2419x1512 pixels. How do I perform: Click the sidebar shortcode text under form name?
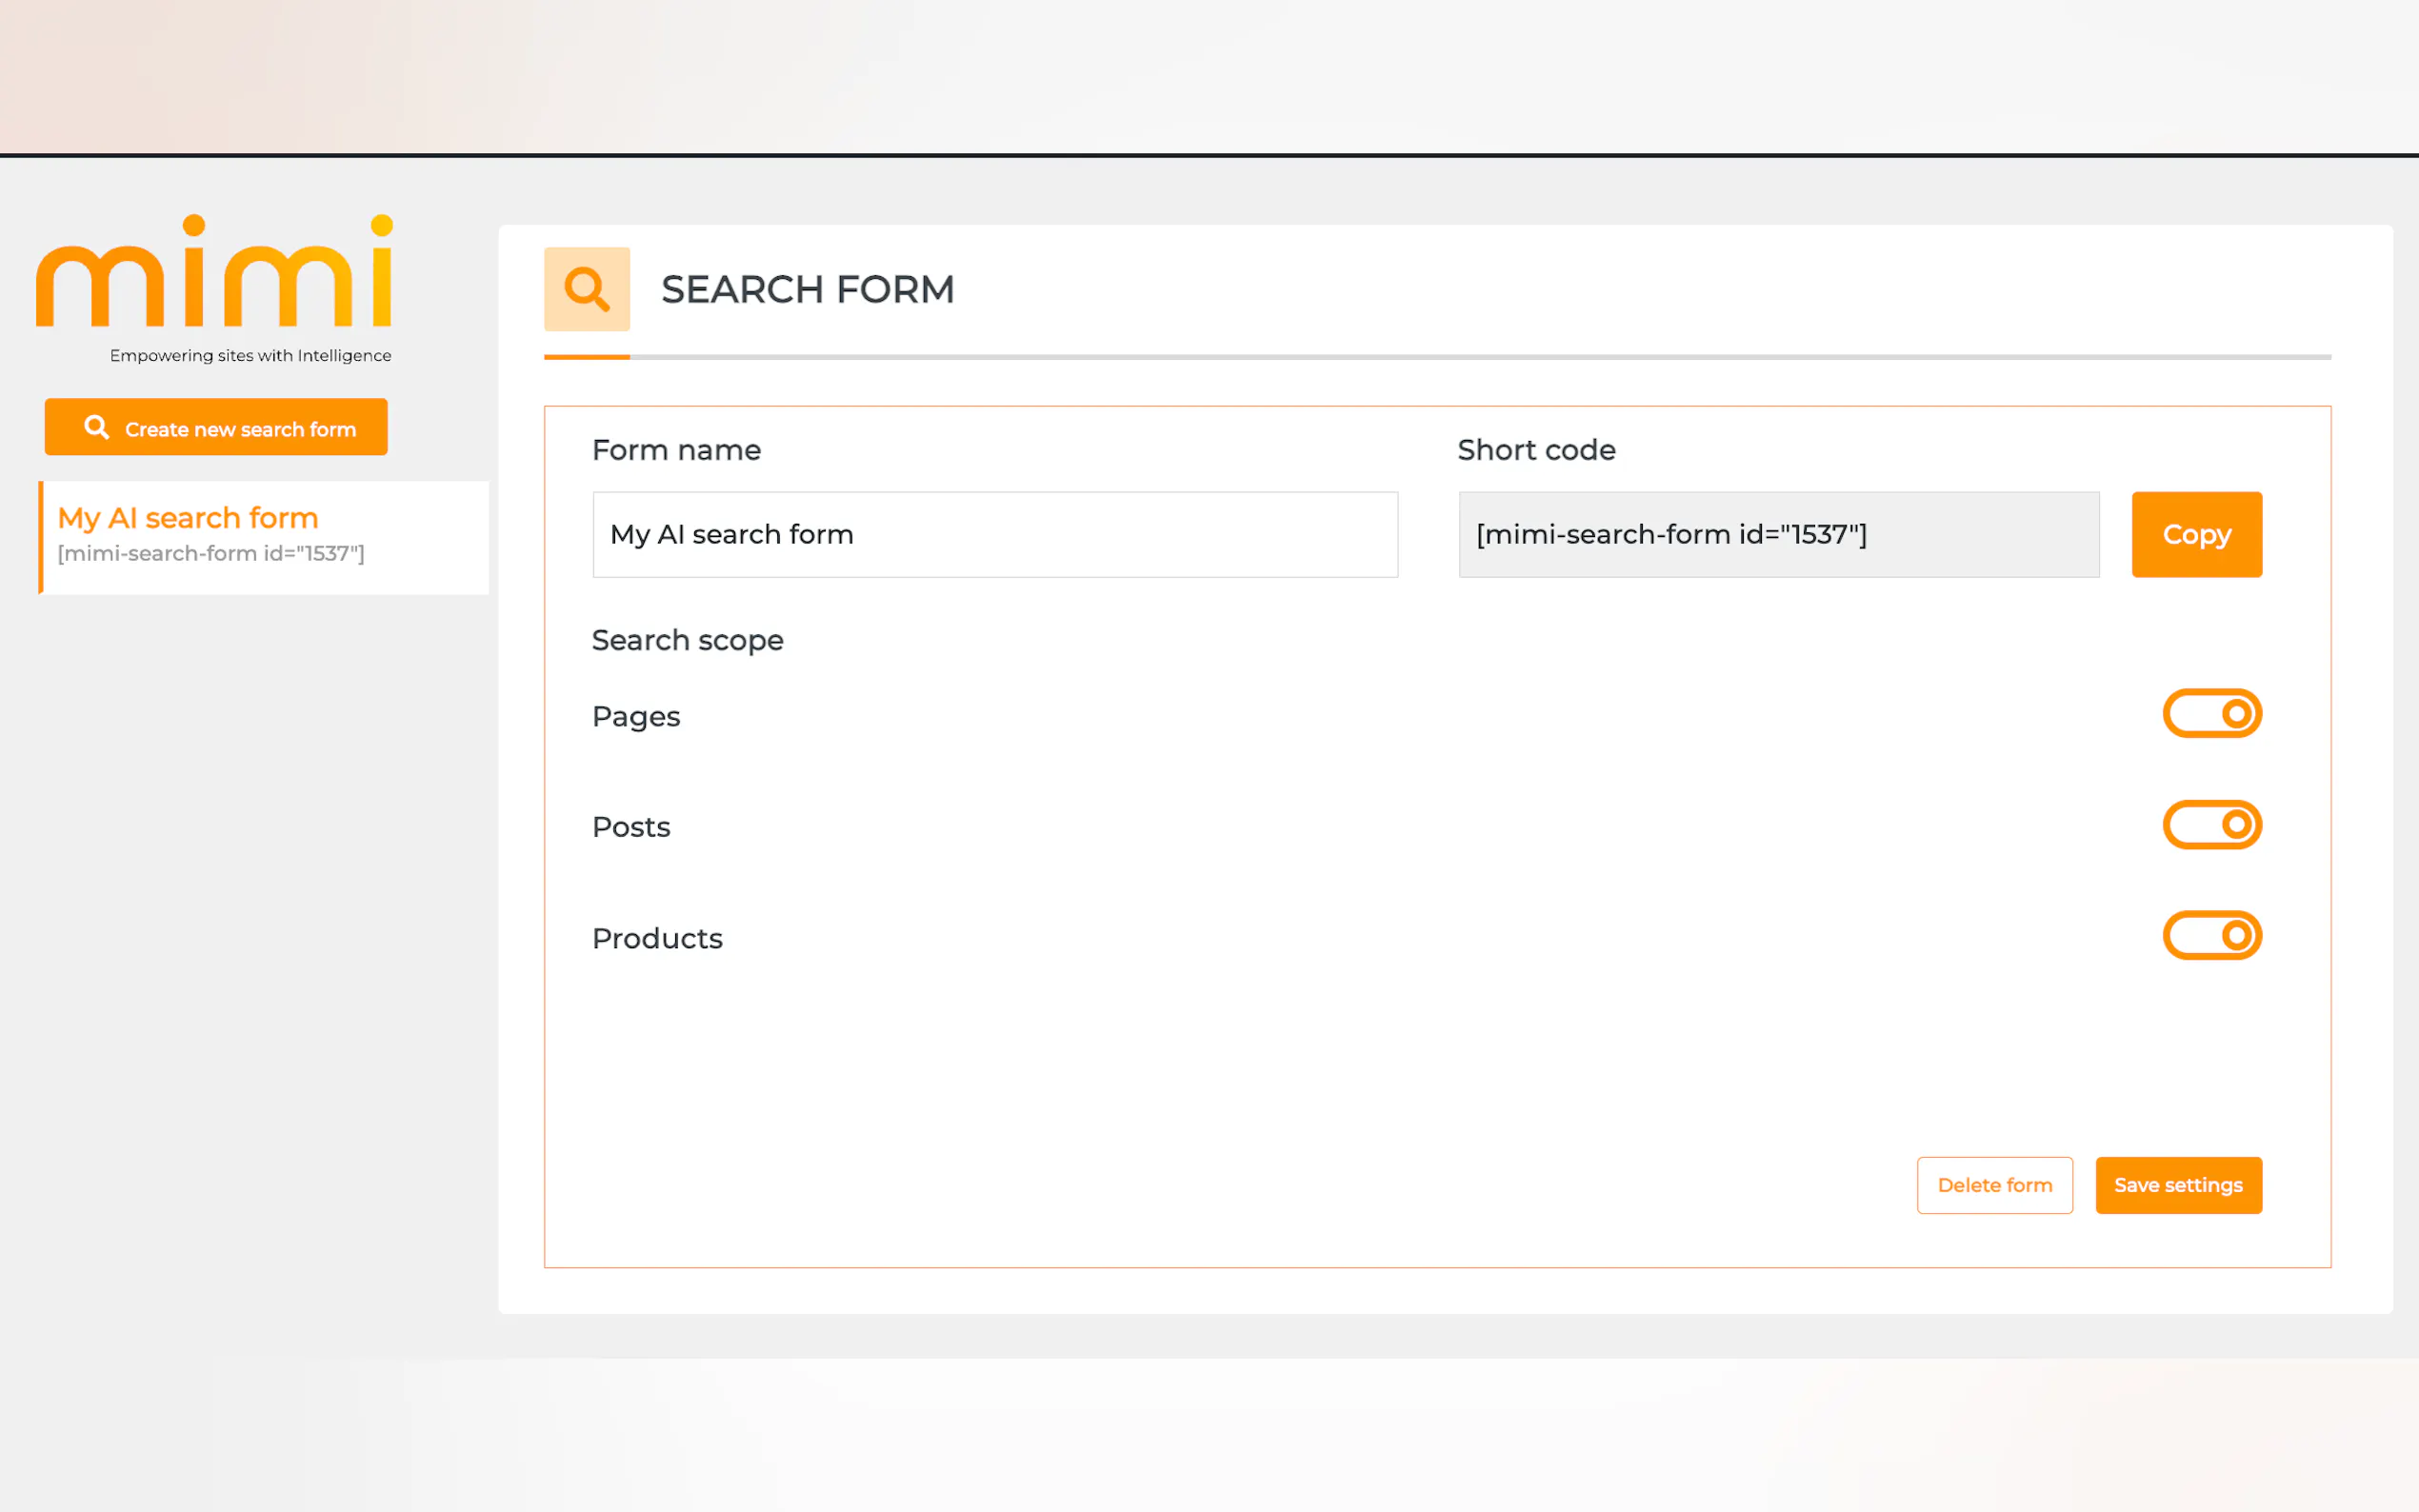pyautogui.click(x=211, y=554)
